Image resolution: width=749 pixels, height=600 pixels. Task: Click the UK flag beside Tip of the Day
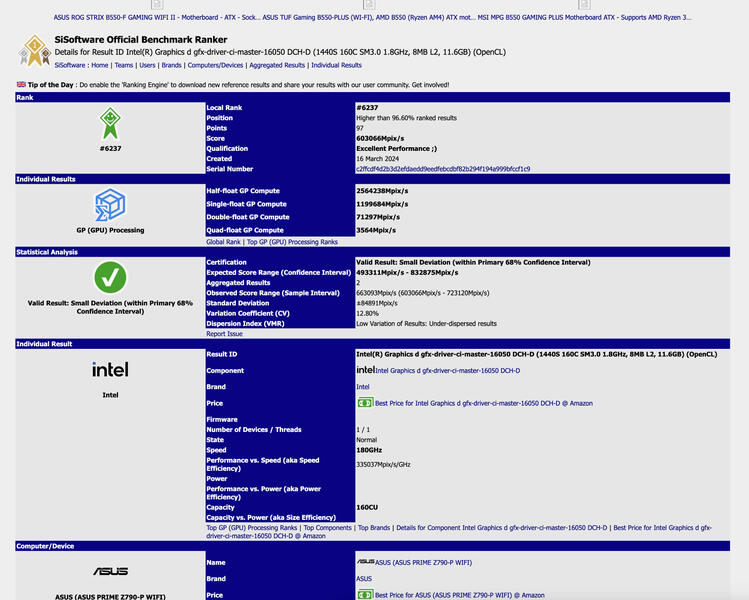[21, 84]
